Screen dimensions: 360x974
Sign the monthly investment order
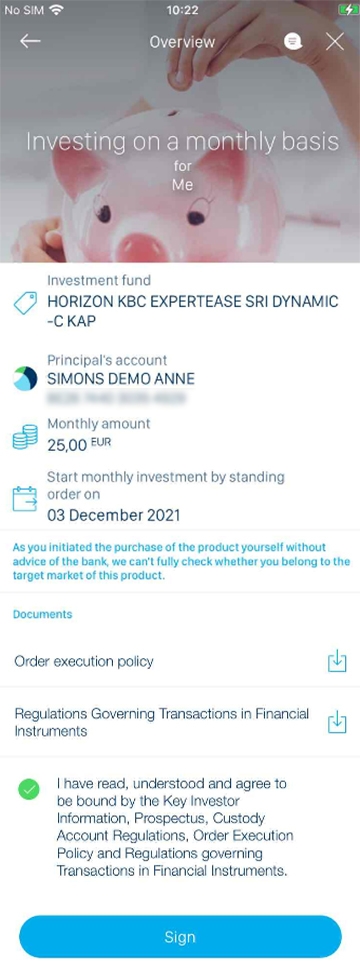180,937
